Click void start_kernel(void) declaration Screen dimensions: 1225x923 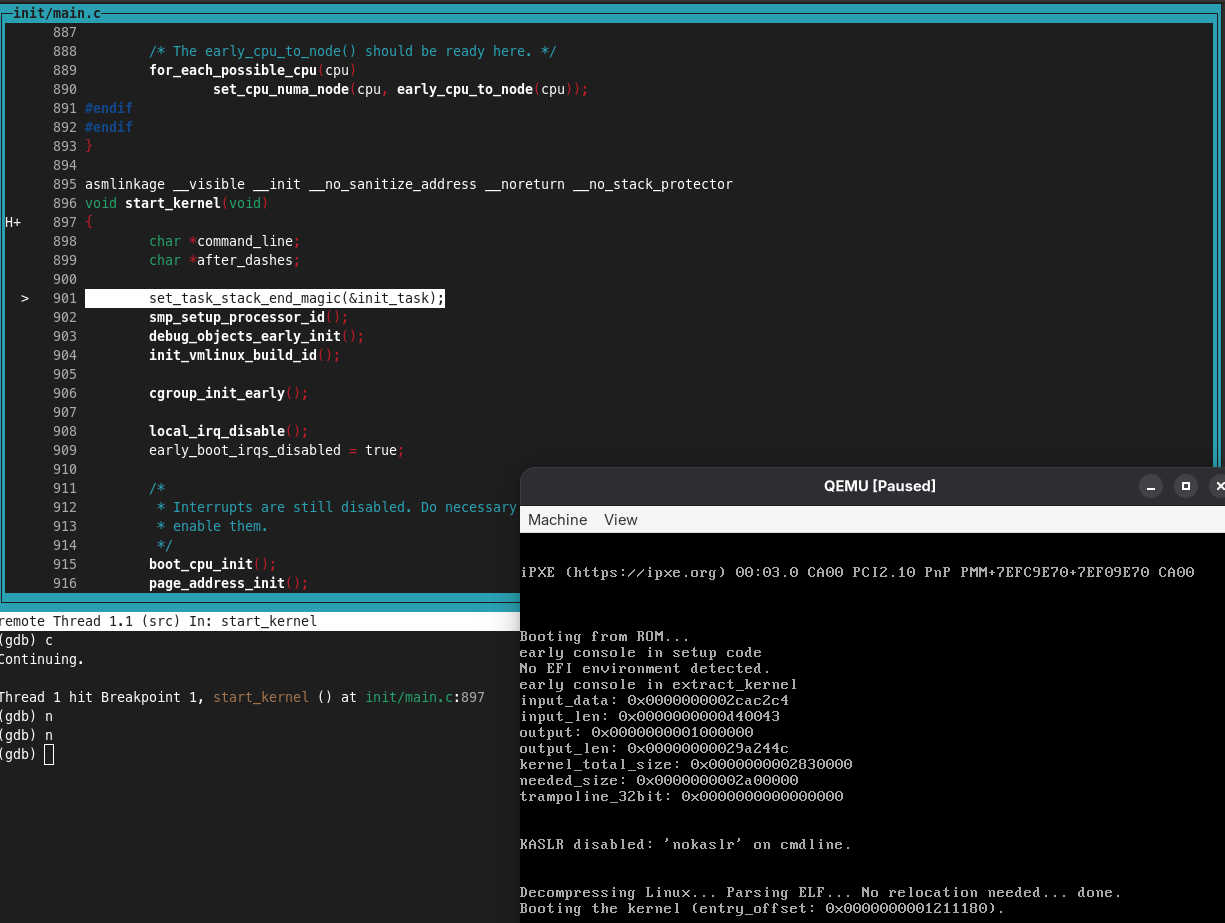[x=177, y=203]
